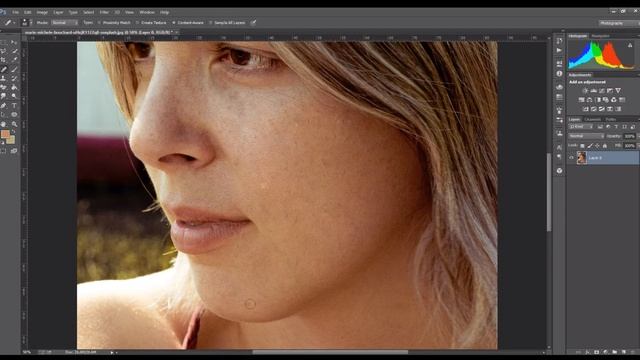Select the Eyedropper tool
Viewport: 640px width, 360px height.
pos(14,60)
